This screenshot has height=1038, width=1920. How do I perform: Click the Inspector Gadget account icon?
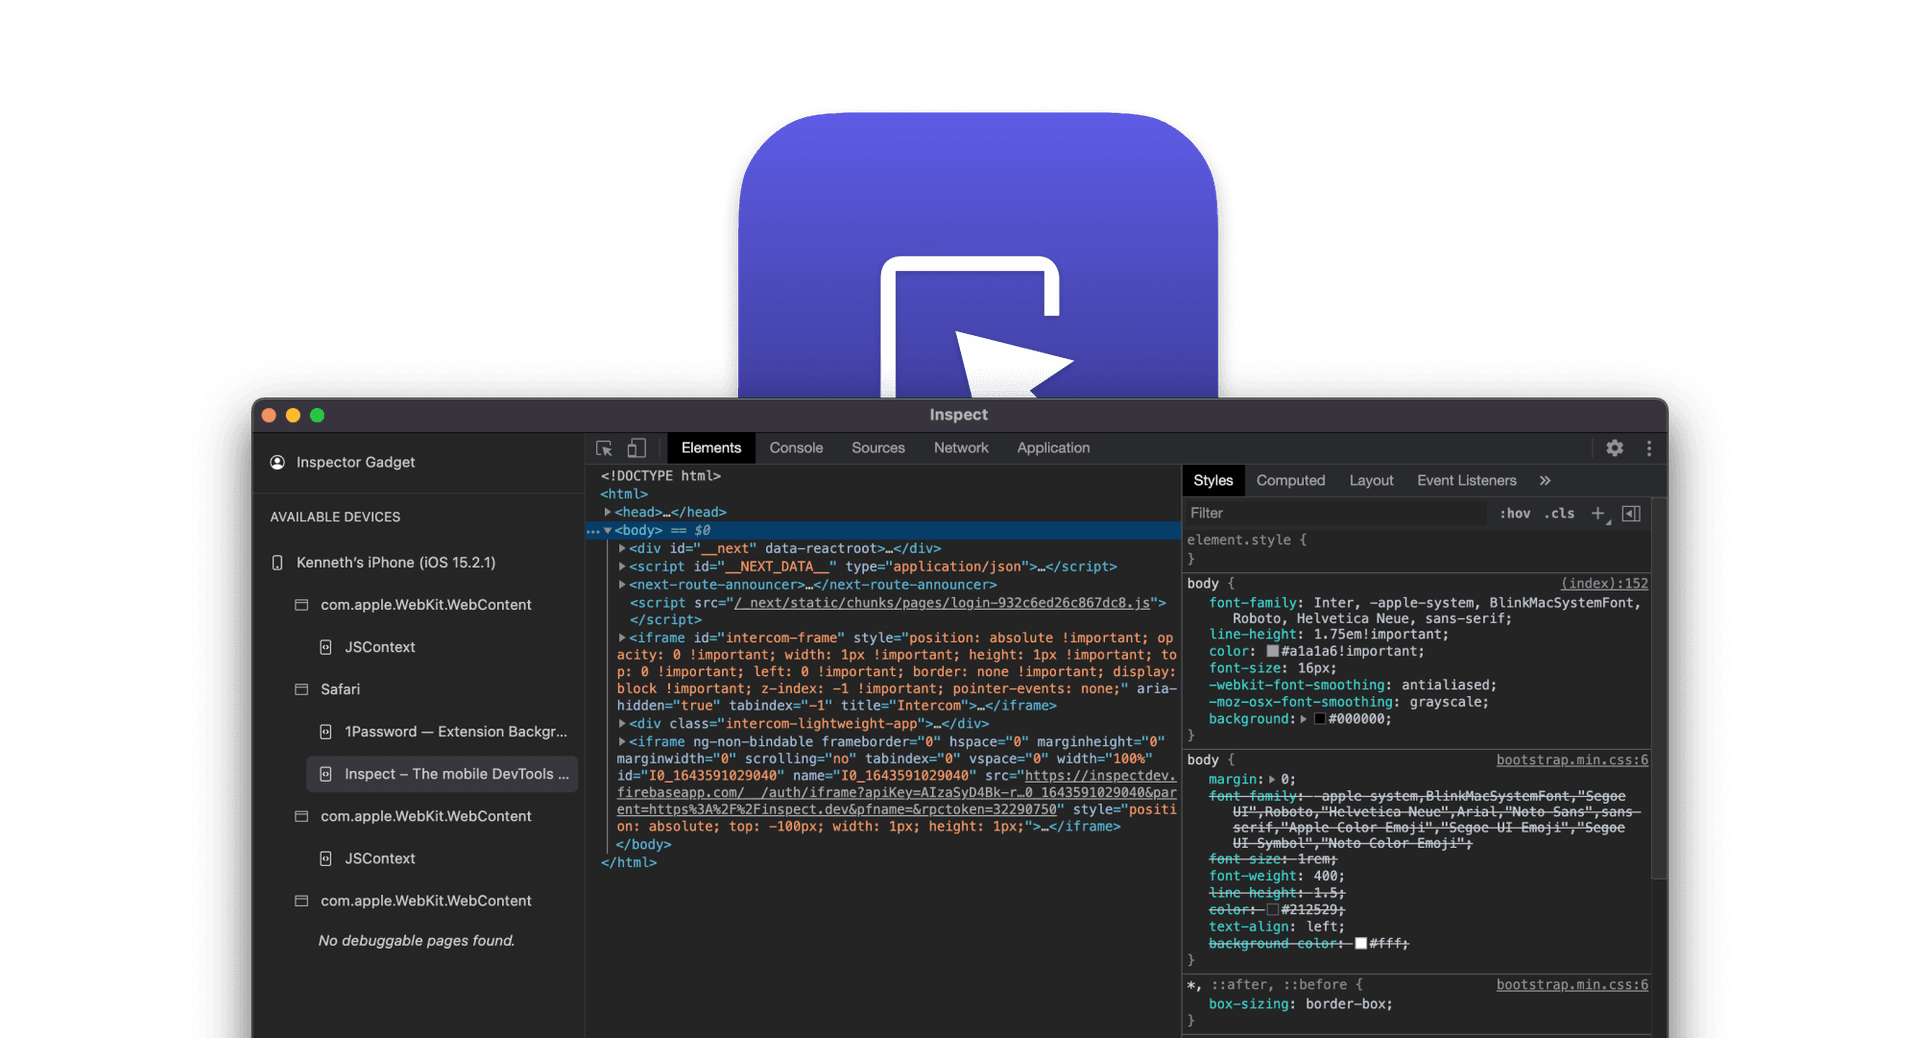pyautogui.click(x=276, y=462)
